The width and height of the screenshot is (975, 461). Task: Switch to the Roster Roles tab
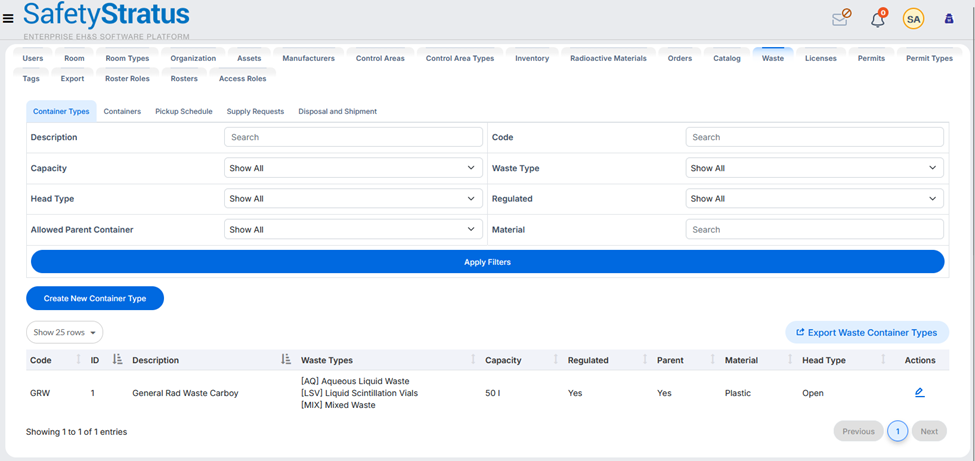(x=127, y=78)
